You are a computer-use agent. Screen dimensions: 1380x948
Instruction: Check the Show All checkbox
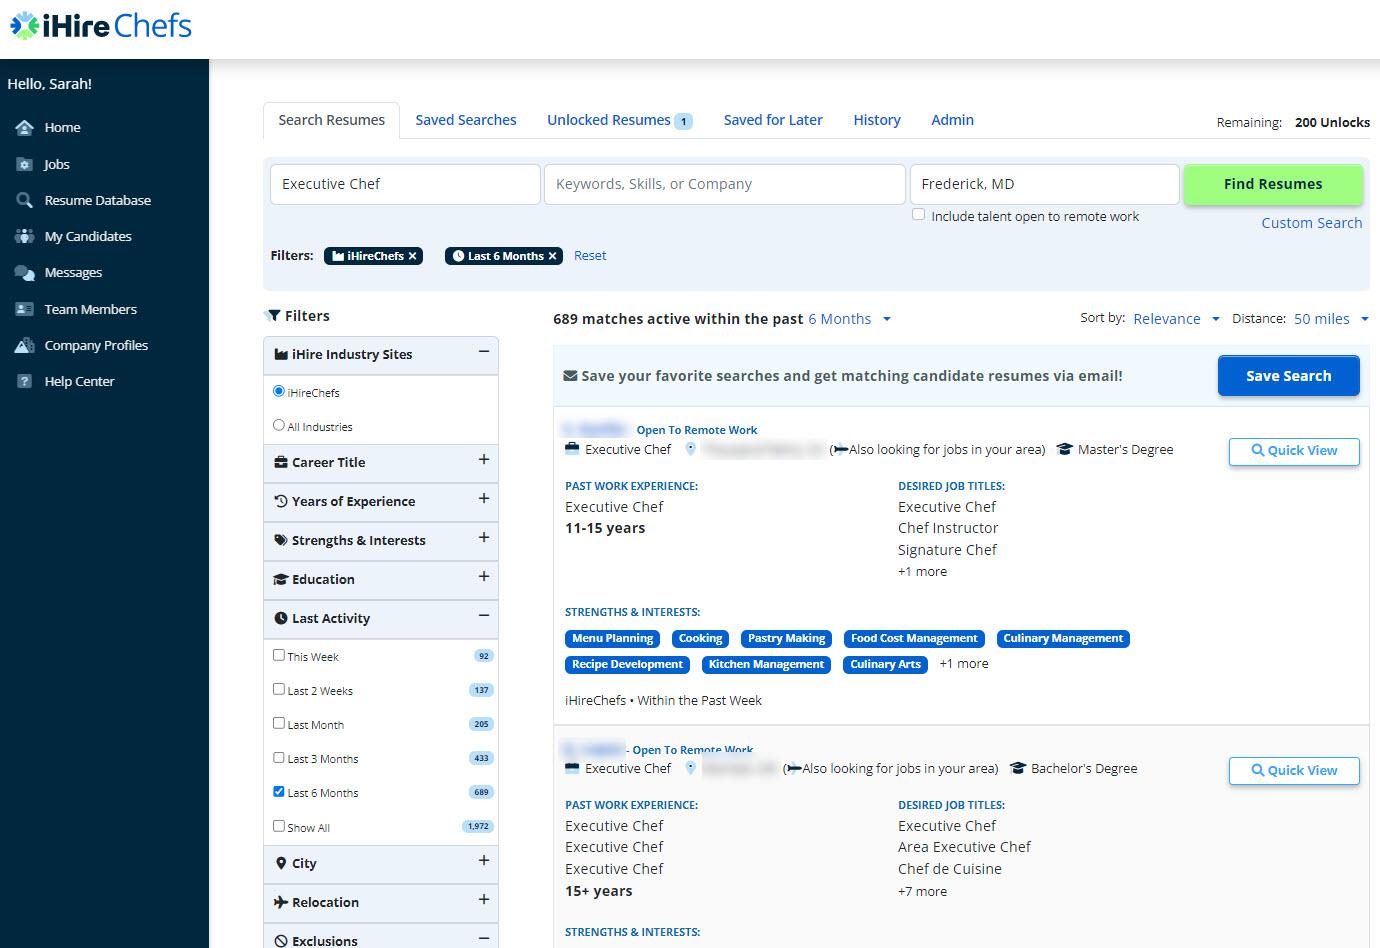tap(279, 826)
